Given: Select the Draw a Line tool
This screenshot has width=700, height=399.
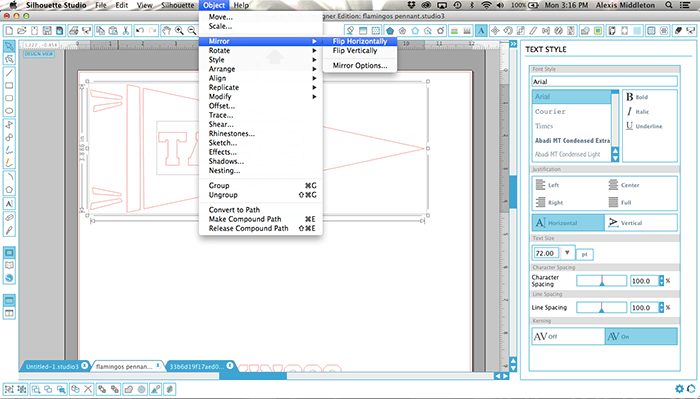Looking at the screenshot, I should pyautogui.click(x=9, y=73).
